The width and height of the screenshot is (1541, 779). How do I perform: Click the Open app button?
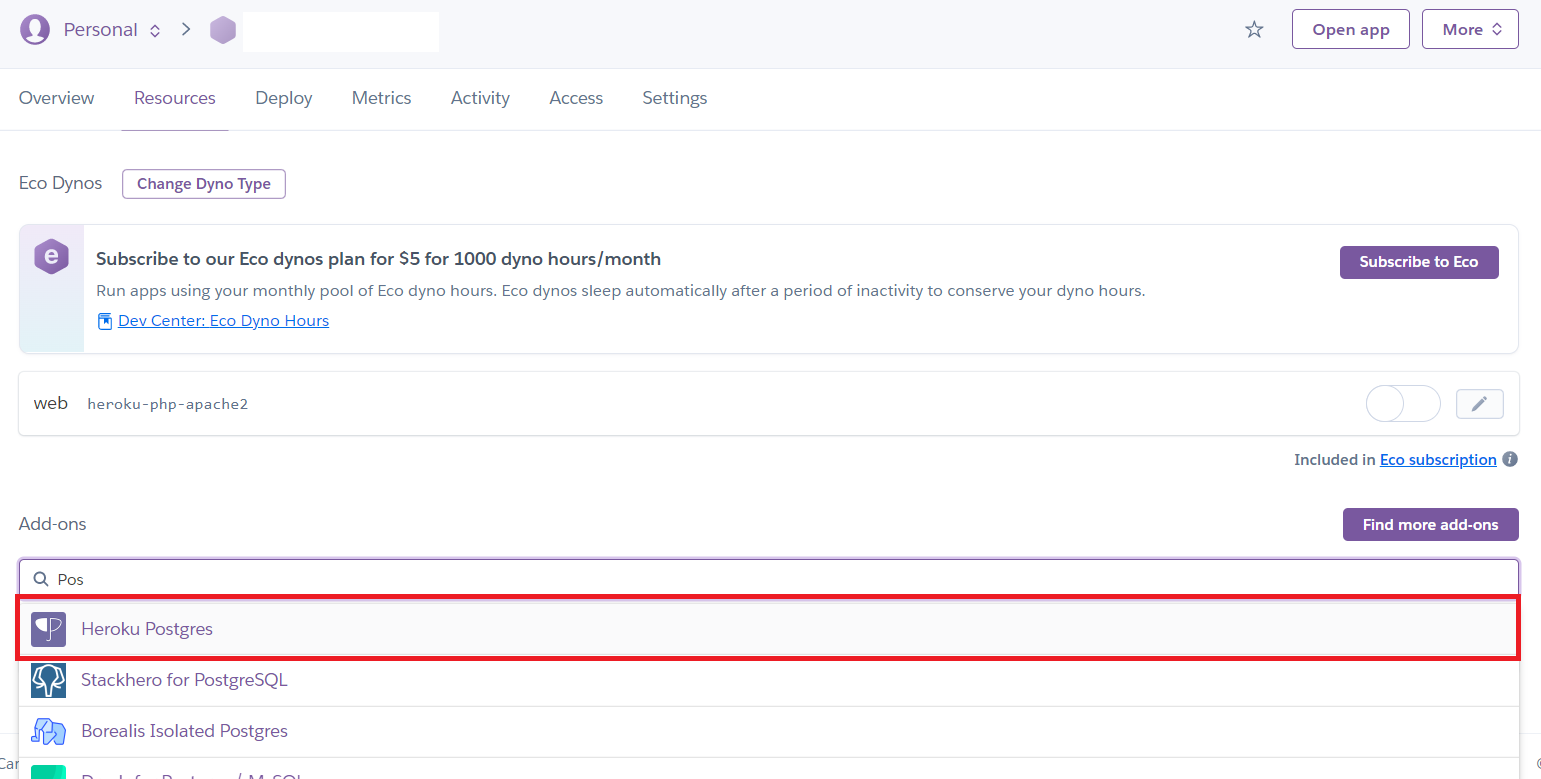tap(1351, 30)
